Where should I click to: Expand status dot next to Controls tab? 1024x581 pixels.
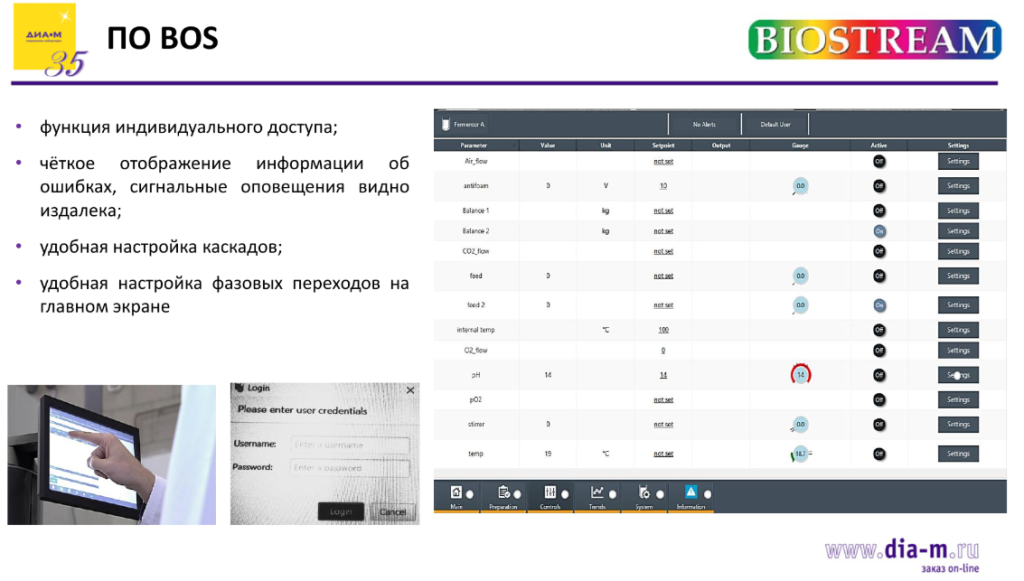[565, 492]
